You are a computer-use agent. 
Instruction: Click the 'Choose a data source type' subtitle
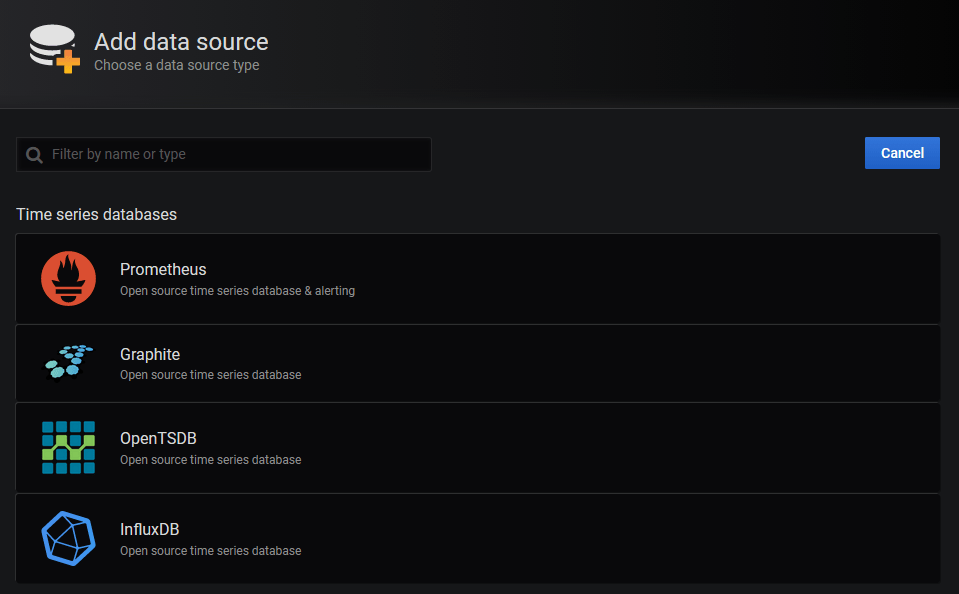click(176, 66)
